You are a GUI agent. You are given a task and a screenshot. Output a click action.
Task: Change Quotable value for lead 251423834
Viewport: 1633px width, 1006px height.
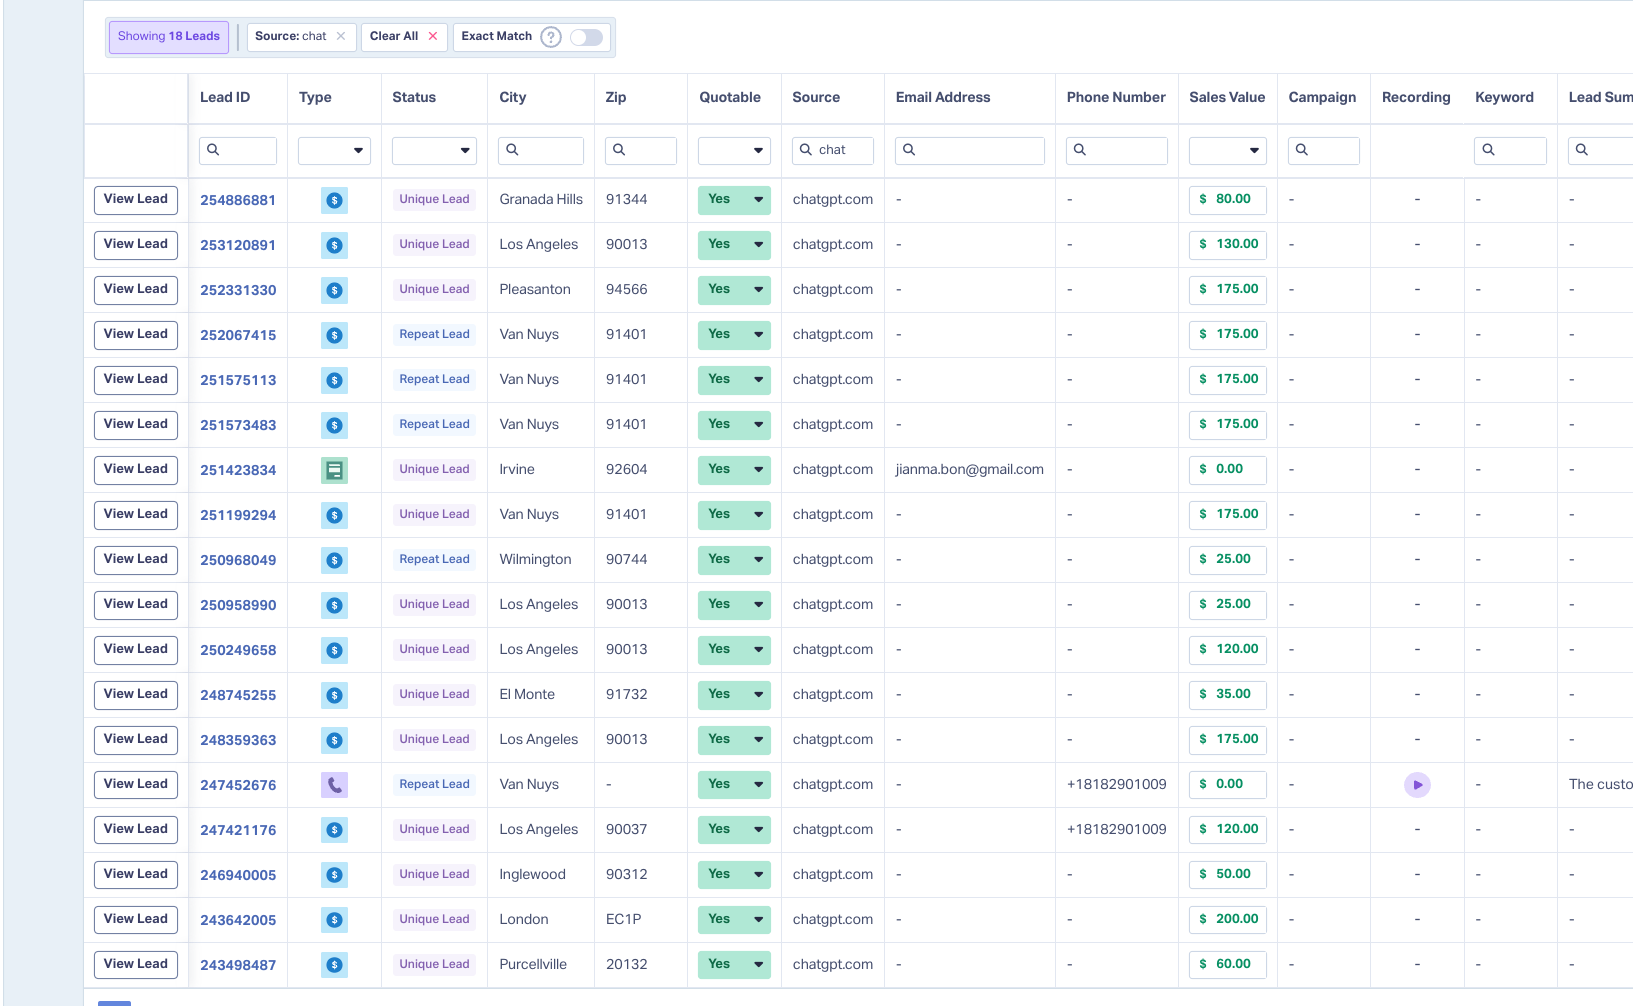coord(734,470)
